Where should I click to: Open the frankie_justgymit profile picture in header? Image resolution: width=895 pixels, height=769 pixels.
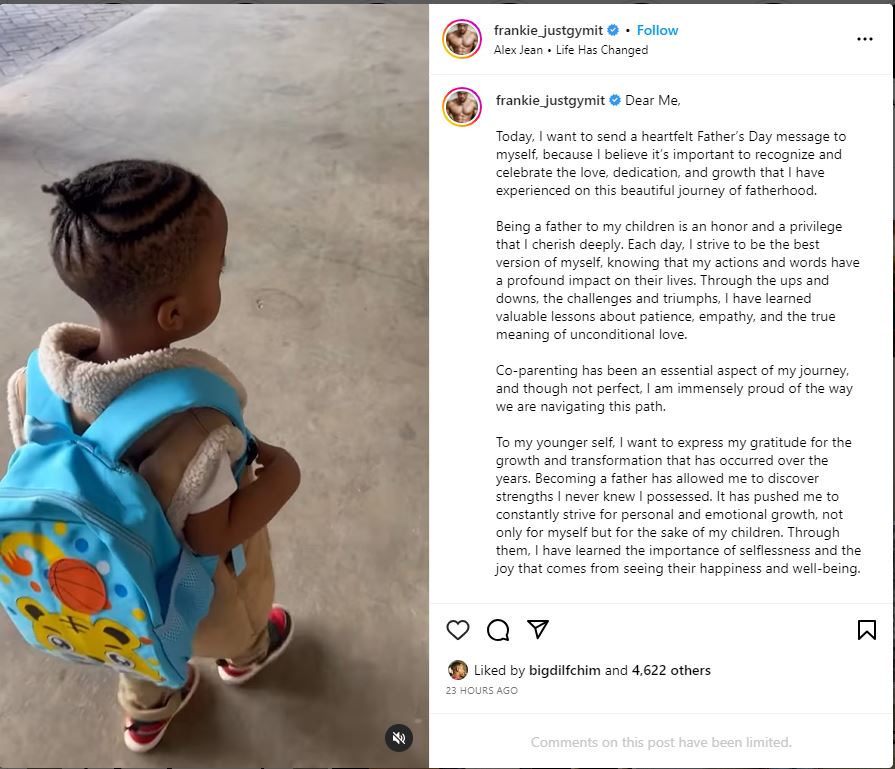462,39
